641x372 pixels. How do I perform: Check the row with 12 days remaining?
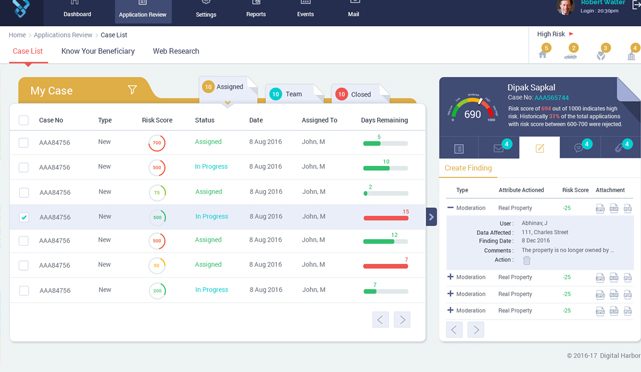pyautogui.click(x=24, y=241)
